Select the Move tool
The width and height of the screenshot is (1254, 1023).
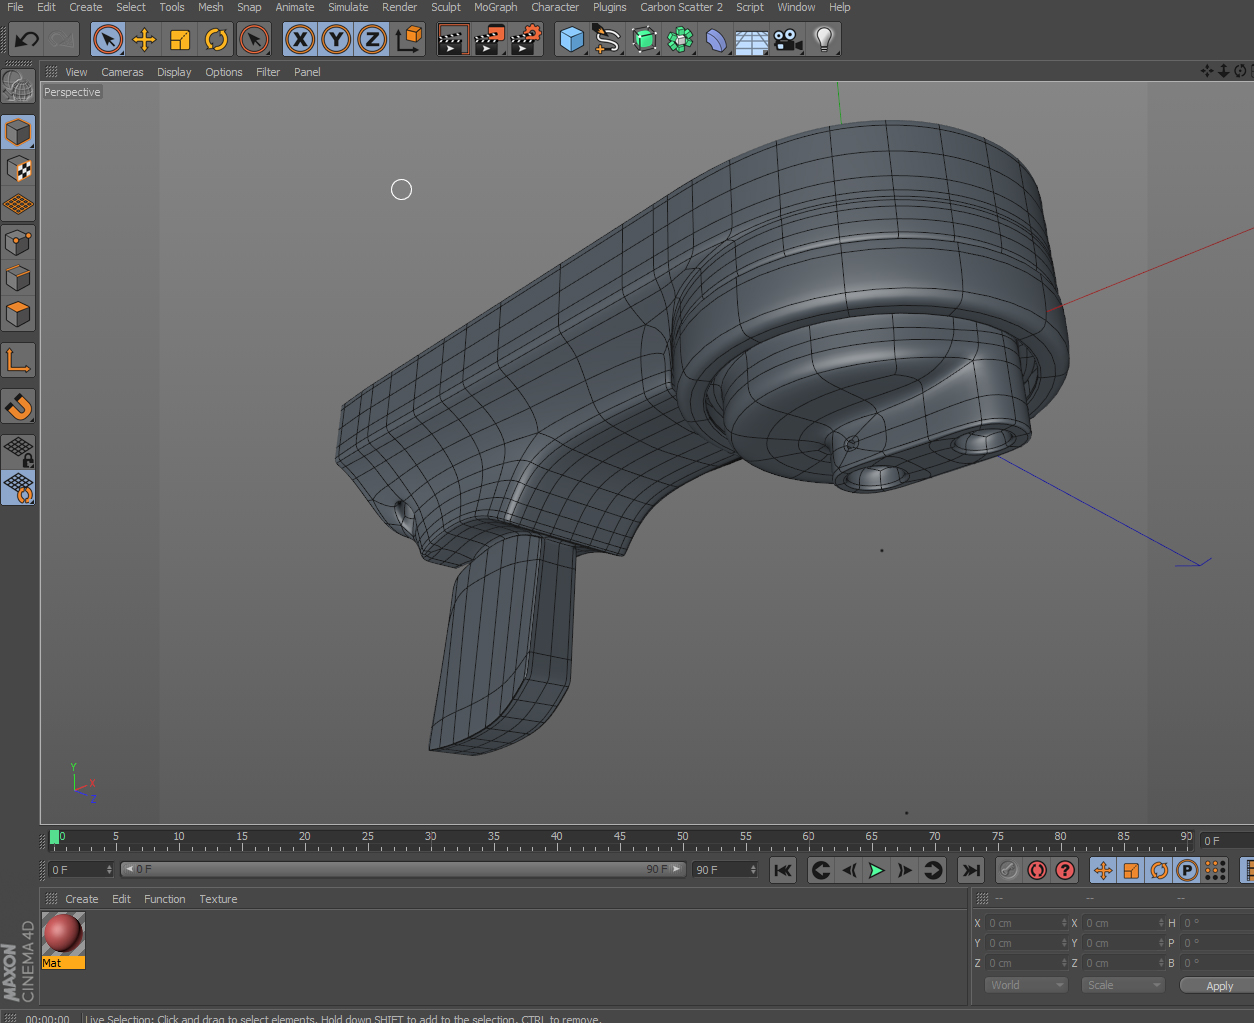pos(144,40)
